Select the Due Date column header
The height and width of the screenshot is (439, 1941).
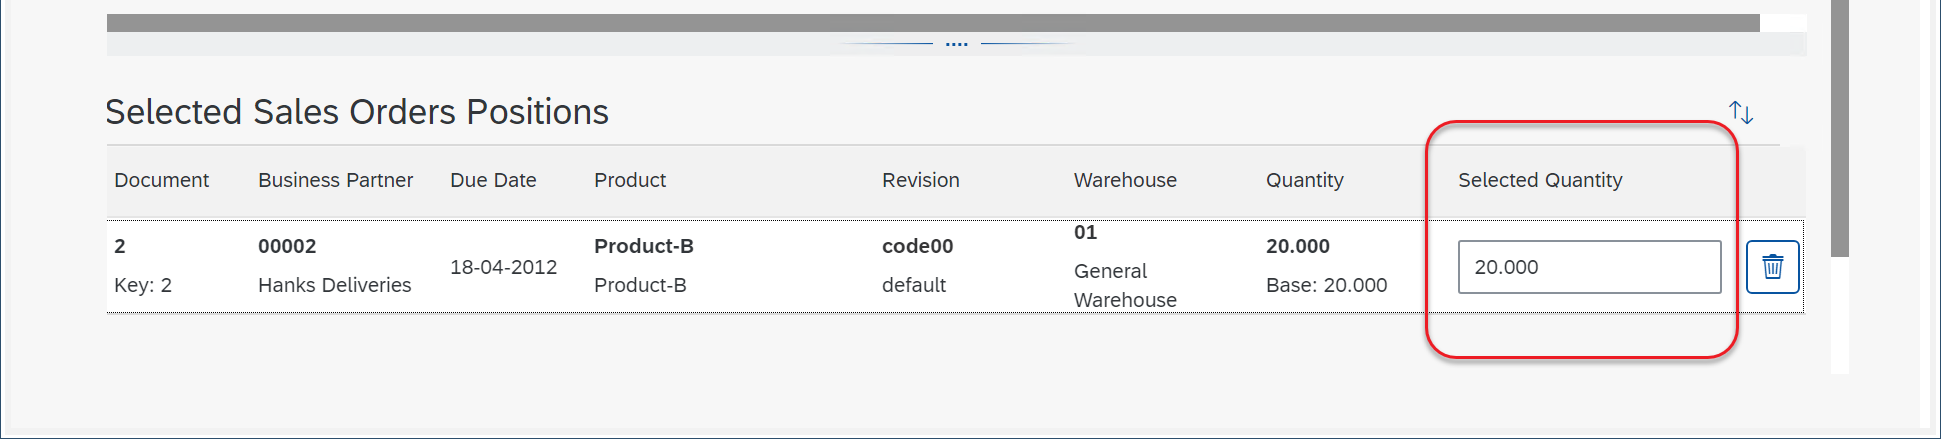[493, 180]
